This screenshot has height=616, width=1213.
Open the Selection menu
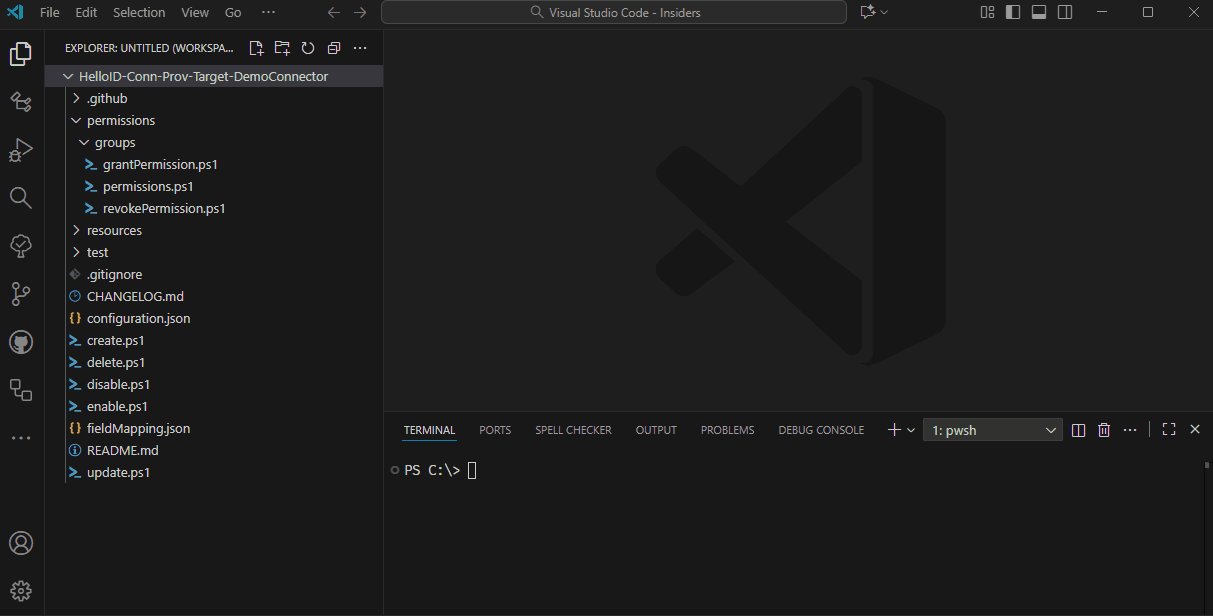tap(139, 12)
